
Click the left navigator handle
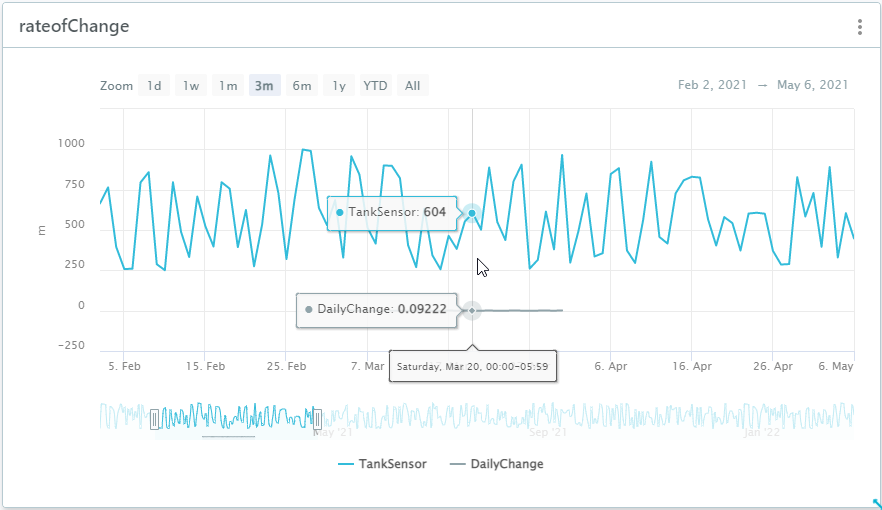[155, 419]
